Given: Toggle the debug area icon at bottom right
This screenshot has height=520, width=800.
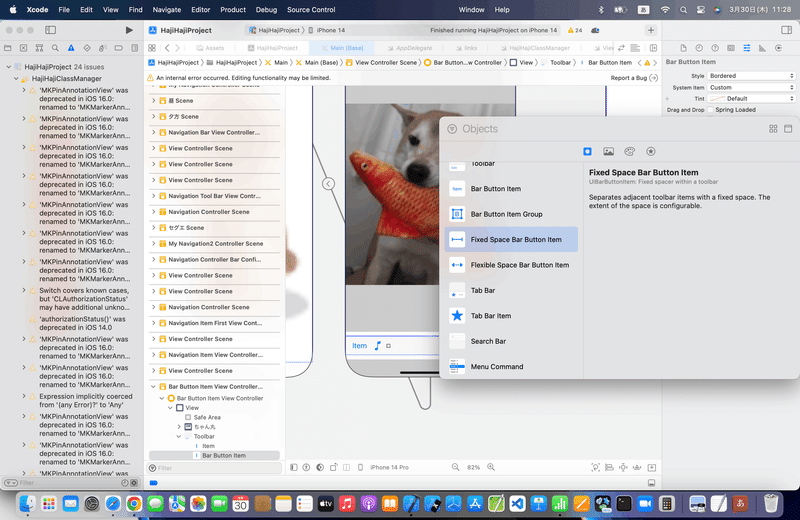Looking at the screenshot, I should click(652, 483).
